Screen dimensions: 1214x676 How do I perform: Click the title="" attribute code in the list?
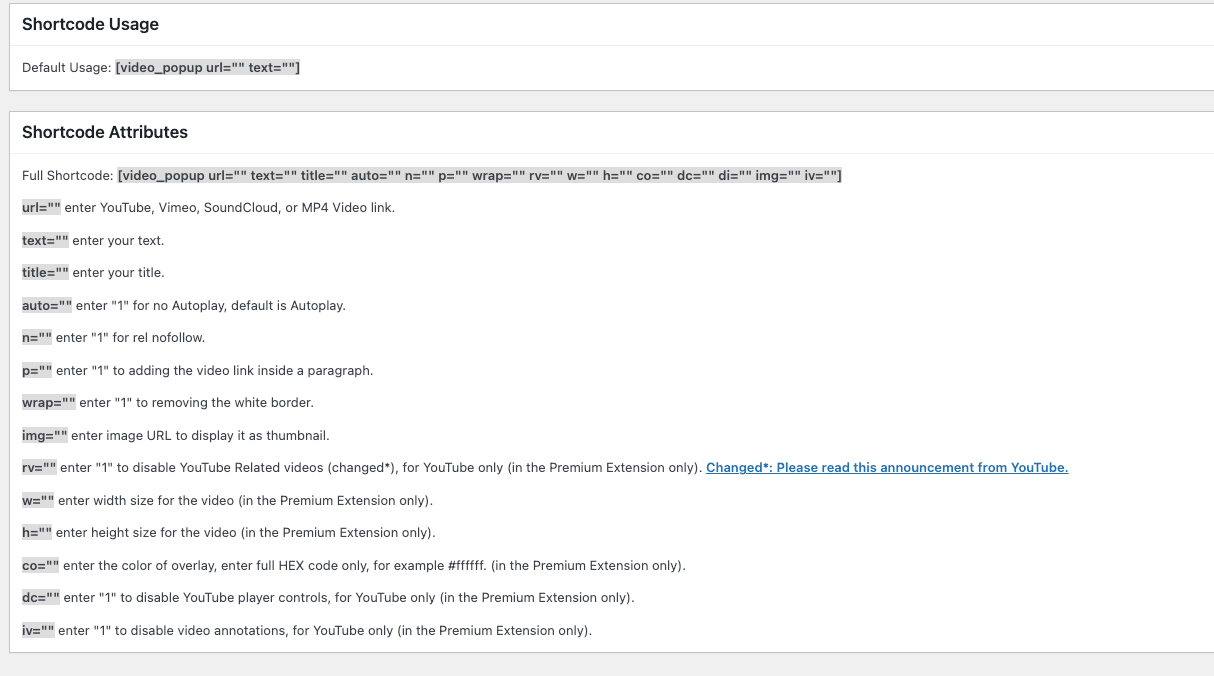(x=45, y=272)
